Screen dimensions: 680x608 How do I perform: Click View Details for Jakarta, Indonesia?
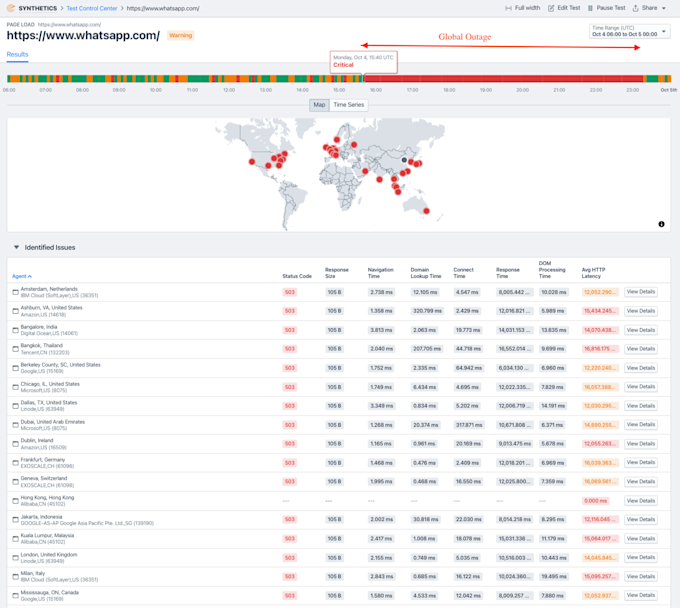pos(641,520)
